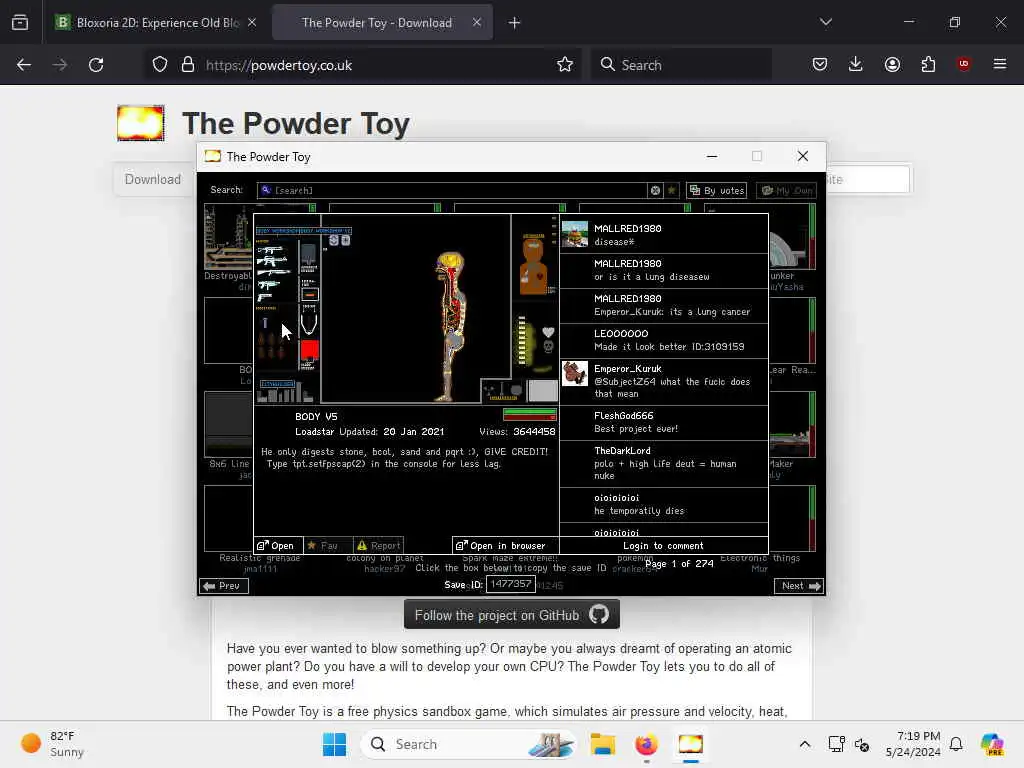The width and height of the screenshot is (1024, 768).
Task: Open the tracking protection shield icon
Action: tap(160, 65)
